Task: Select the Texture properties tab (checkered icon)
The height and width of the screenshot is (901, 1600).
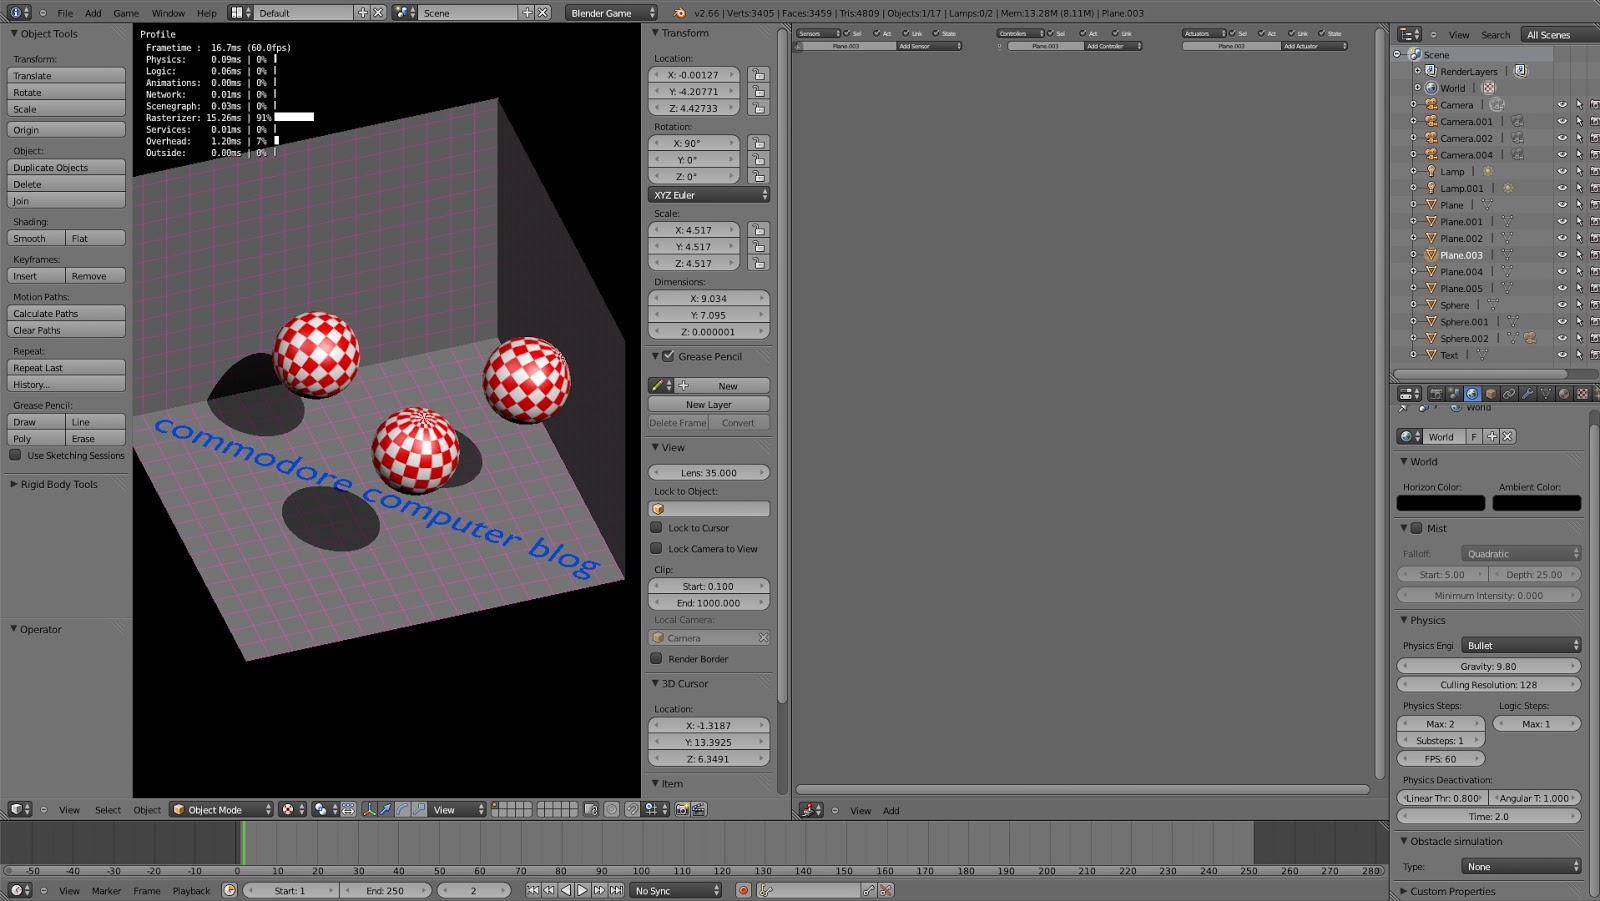Action: [x=1581, y=394]
